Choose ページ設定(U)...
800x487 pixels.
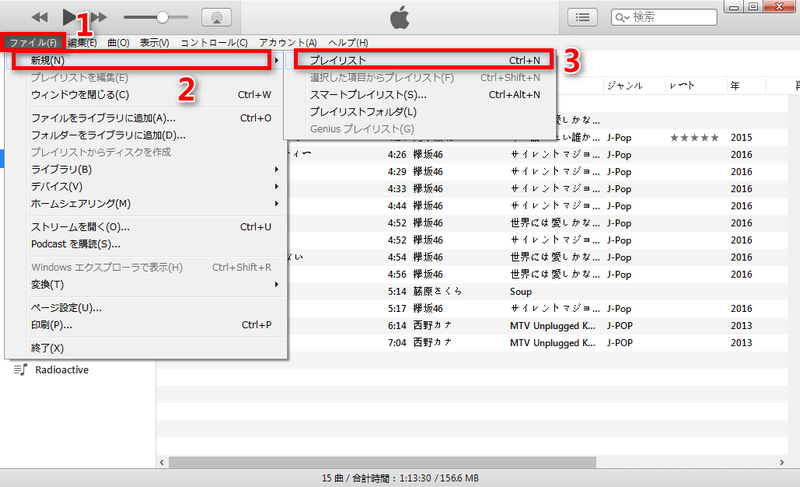pos(145,308)
